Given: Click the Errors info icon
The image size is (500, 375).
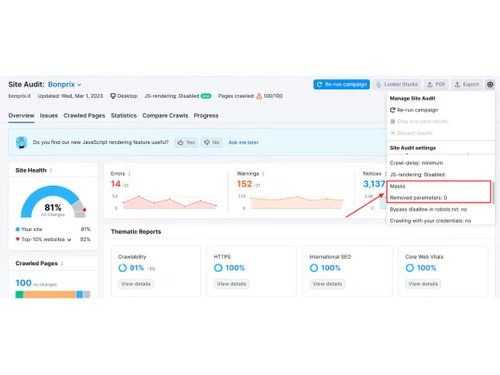Looking at the screenshot, I should click(x=129, y=174).
